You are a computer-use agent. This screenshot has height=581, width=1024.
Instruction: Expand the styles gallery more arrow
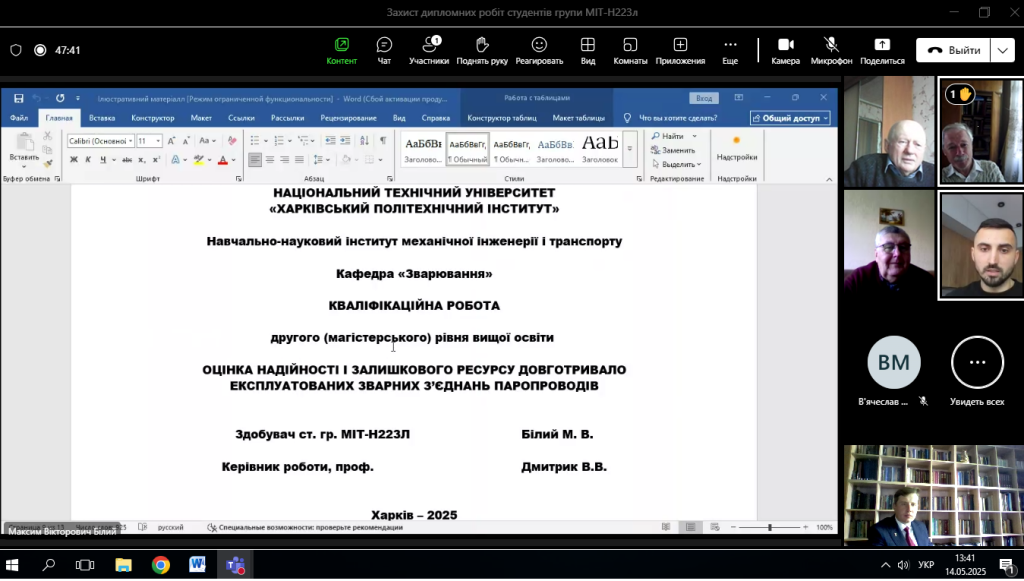pyautogui.click(x=630, y=149)
